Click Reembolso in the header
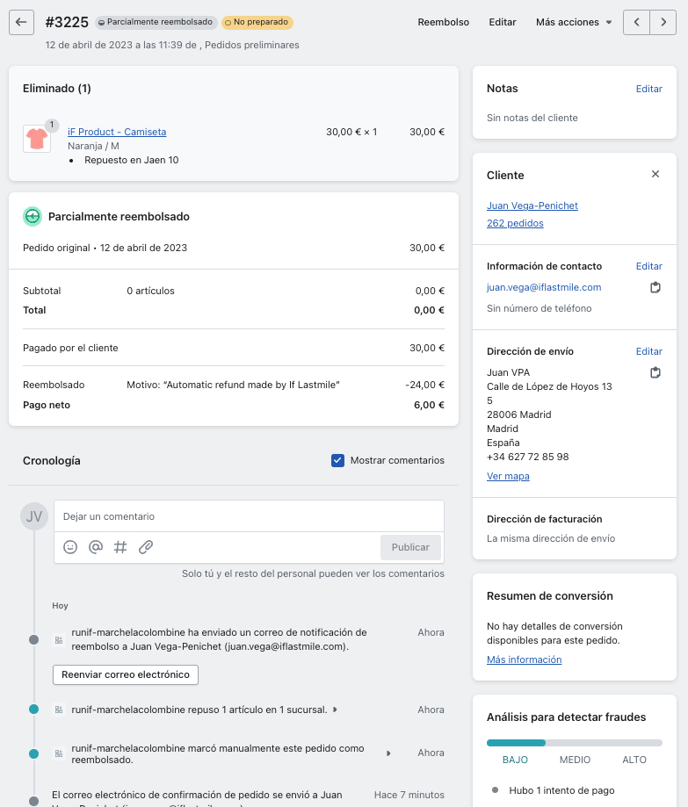 pos(443,22)
